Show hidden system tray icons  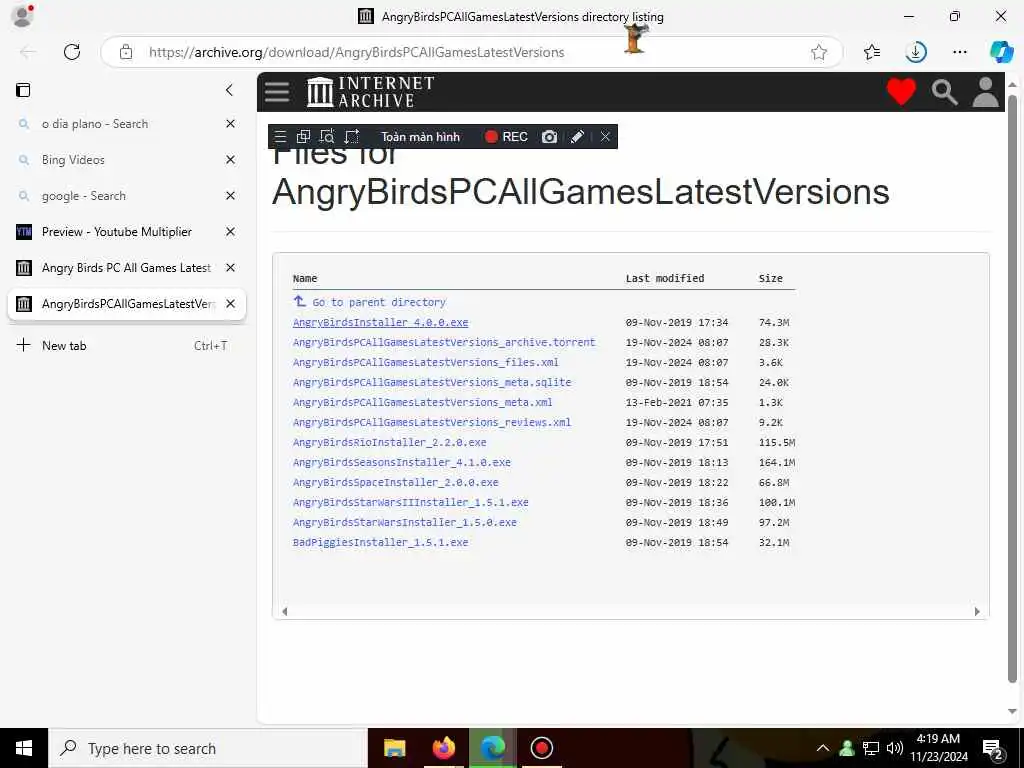click(823, 748)
